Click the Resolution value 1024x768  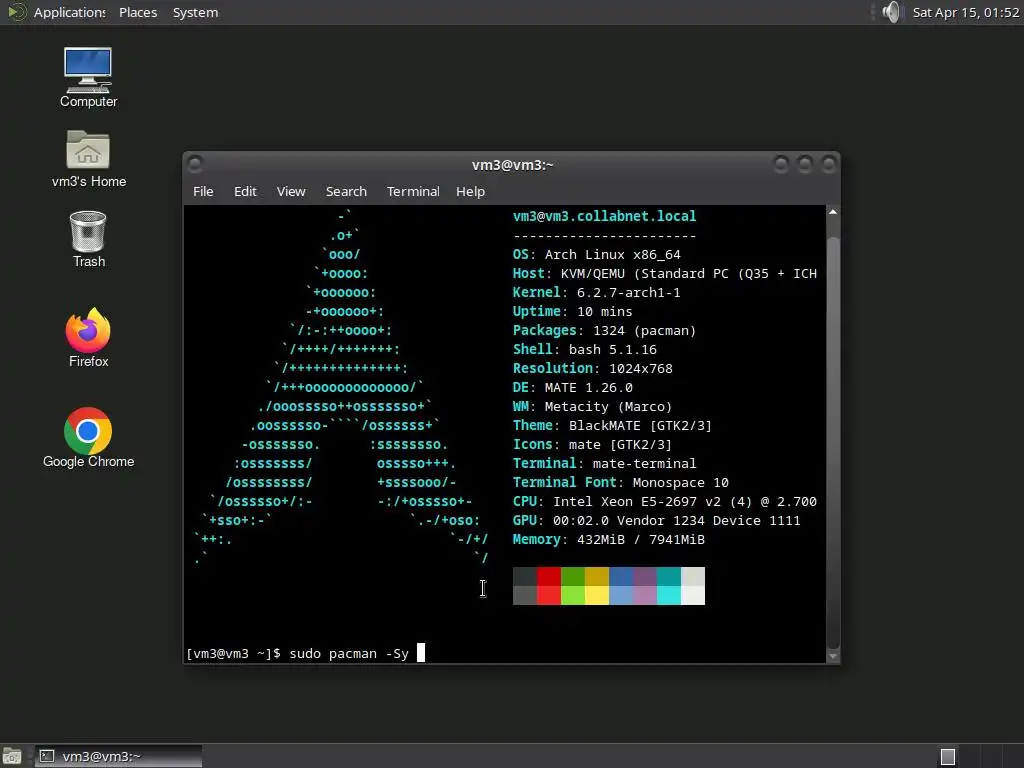(x=641, y=368)
